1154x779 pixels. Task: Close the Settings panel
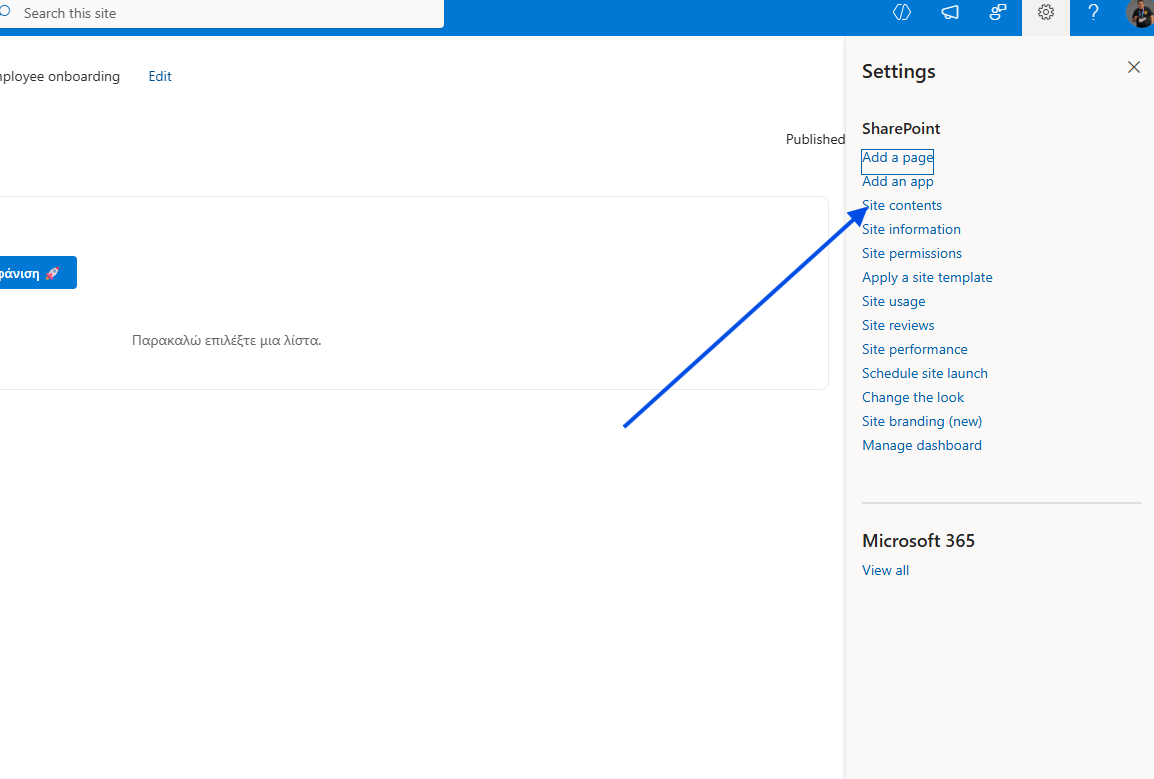[1133, 67]
